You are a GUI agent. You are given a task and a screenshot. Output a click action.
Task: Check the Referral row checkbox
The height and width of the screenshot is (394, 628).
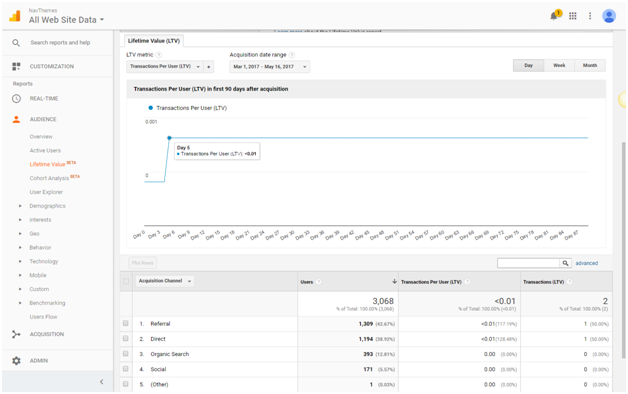[126, 323]
